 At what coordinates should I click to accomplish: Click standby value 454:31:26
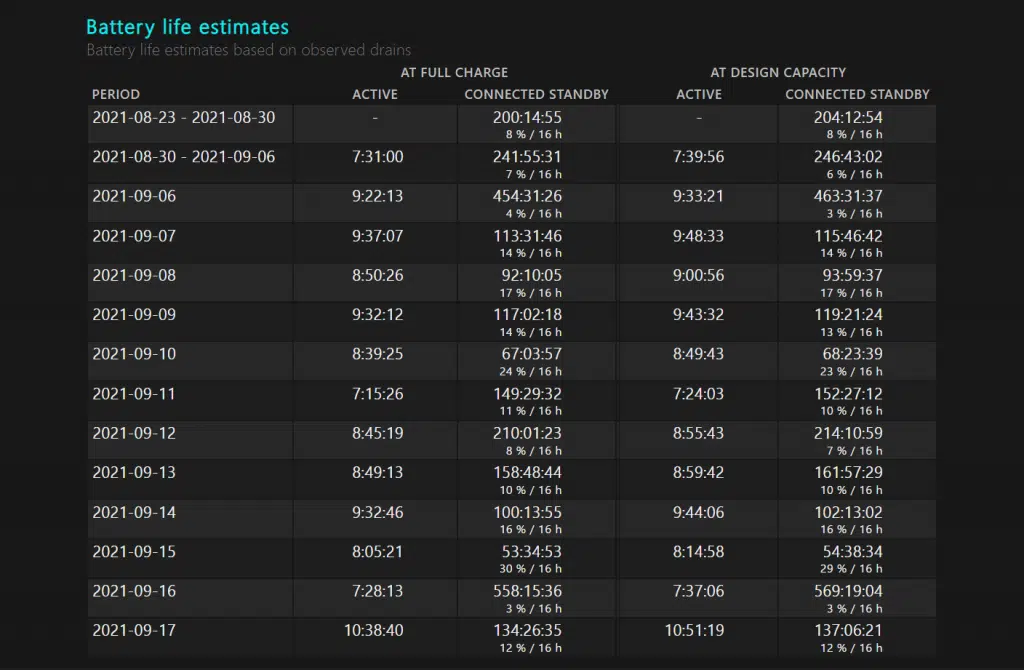(527, 196)
